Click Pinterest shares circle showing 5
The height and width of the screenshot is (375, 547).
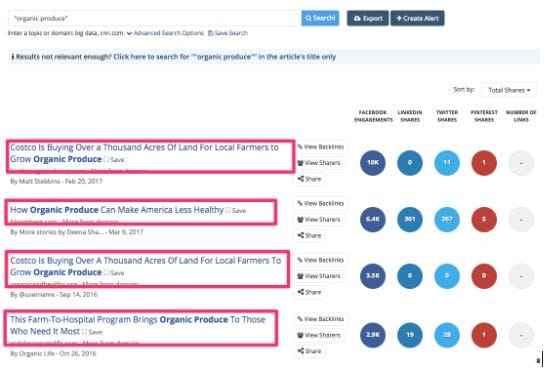[484, 219]
